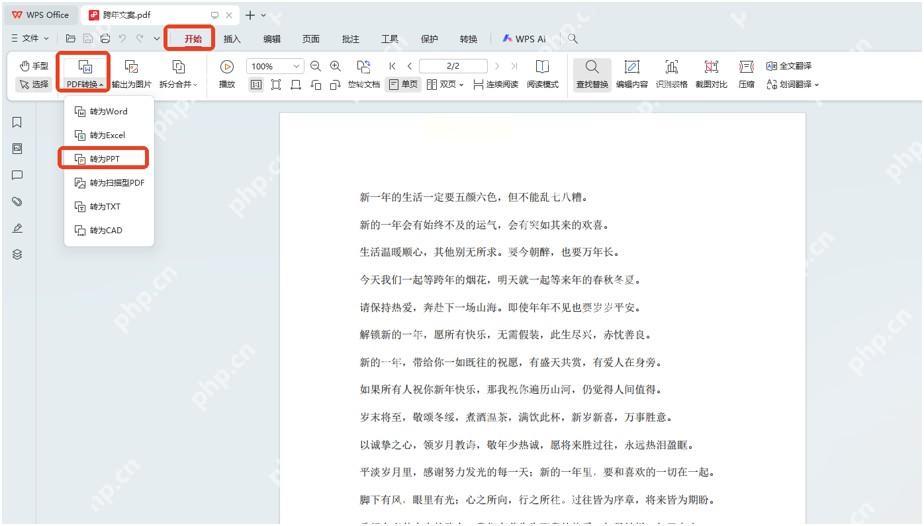Click 编辑内容 edit content
This screenshot has height=526, width=924.
pos(632,74)
